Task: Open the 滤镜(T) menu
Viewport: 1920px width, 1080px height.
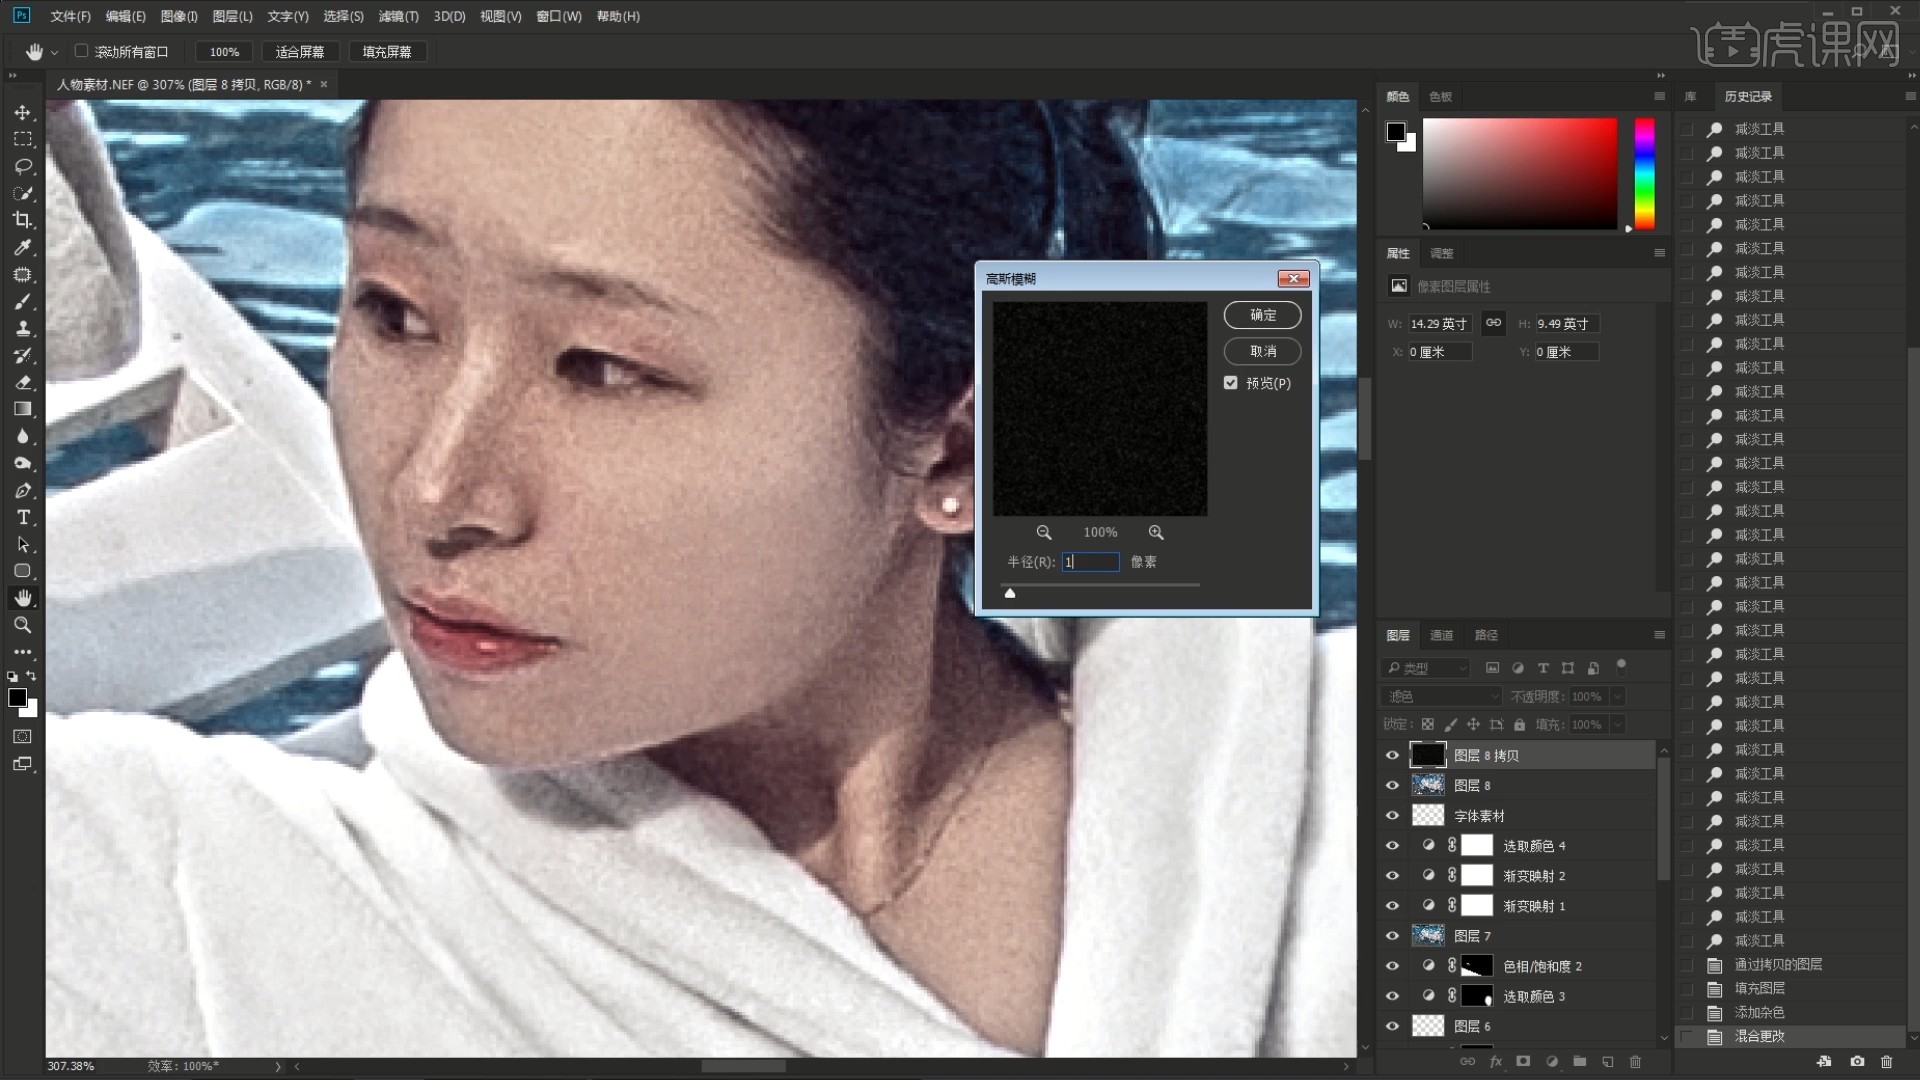Action: point(398,16)
